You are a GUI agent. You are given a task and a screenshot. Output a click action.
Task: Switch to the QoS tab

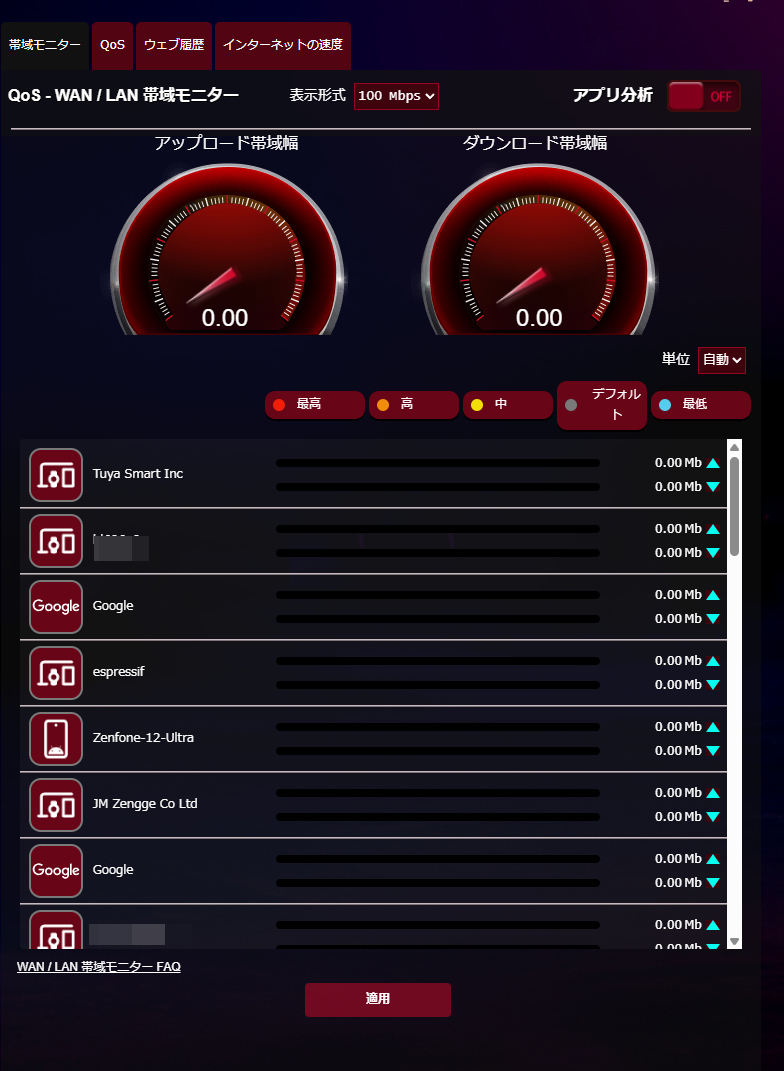[x=113, y=46]
